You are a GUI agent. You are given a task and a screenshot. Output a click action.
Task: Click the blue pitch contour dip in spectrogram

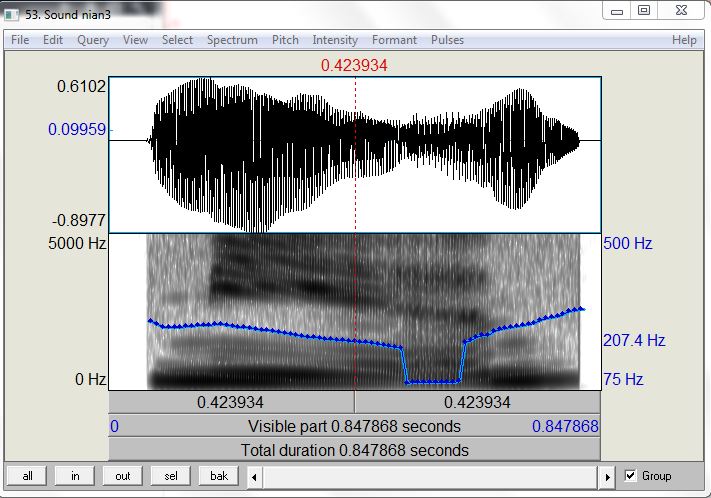(433, 382)
